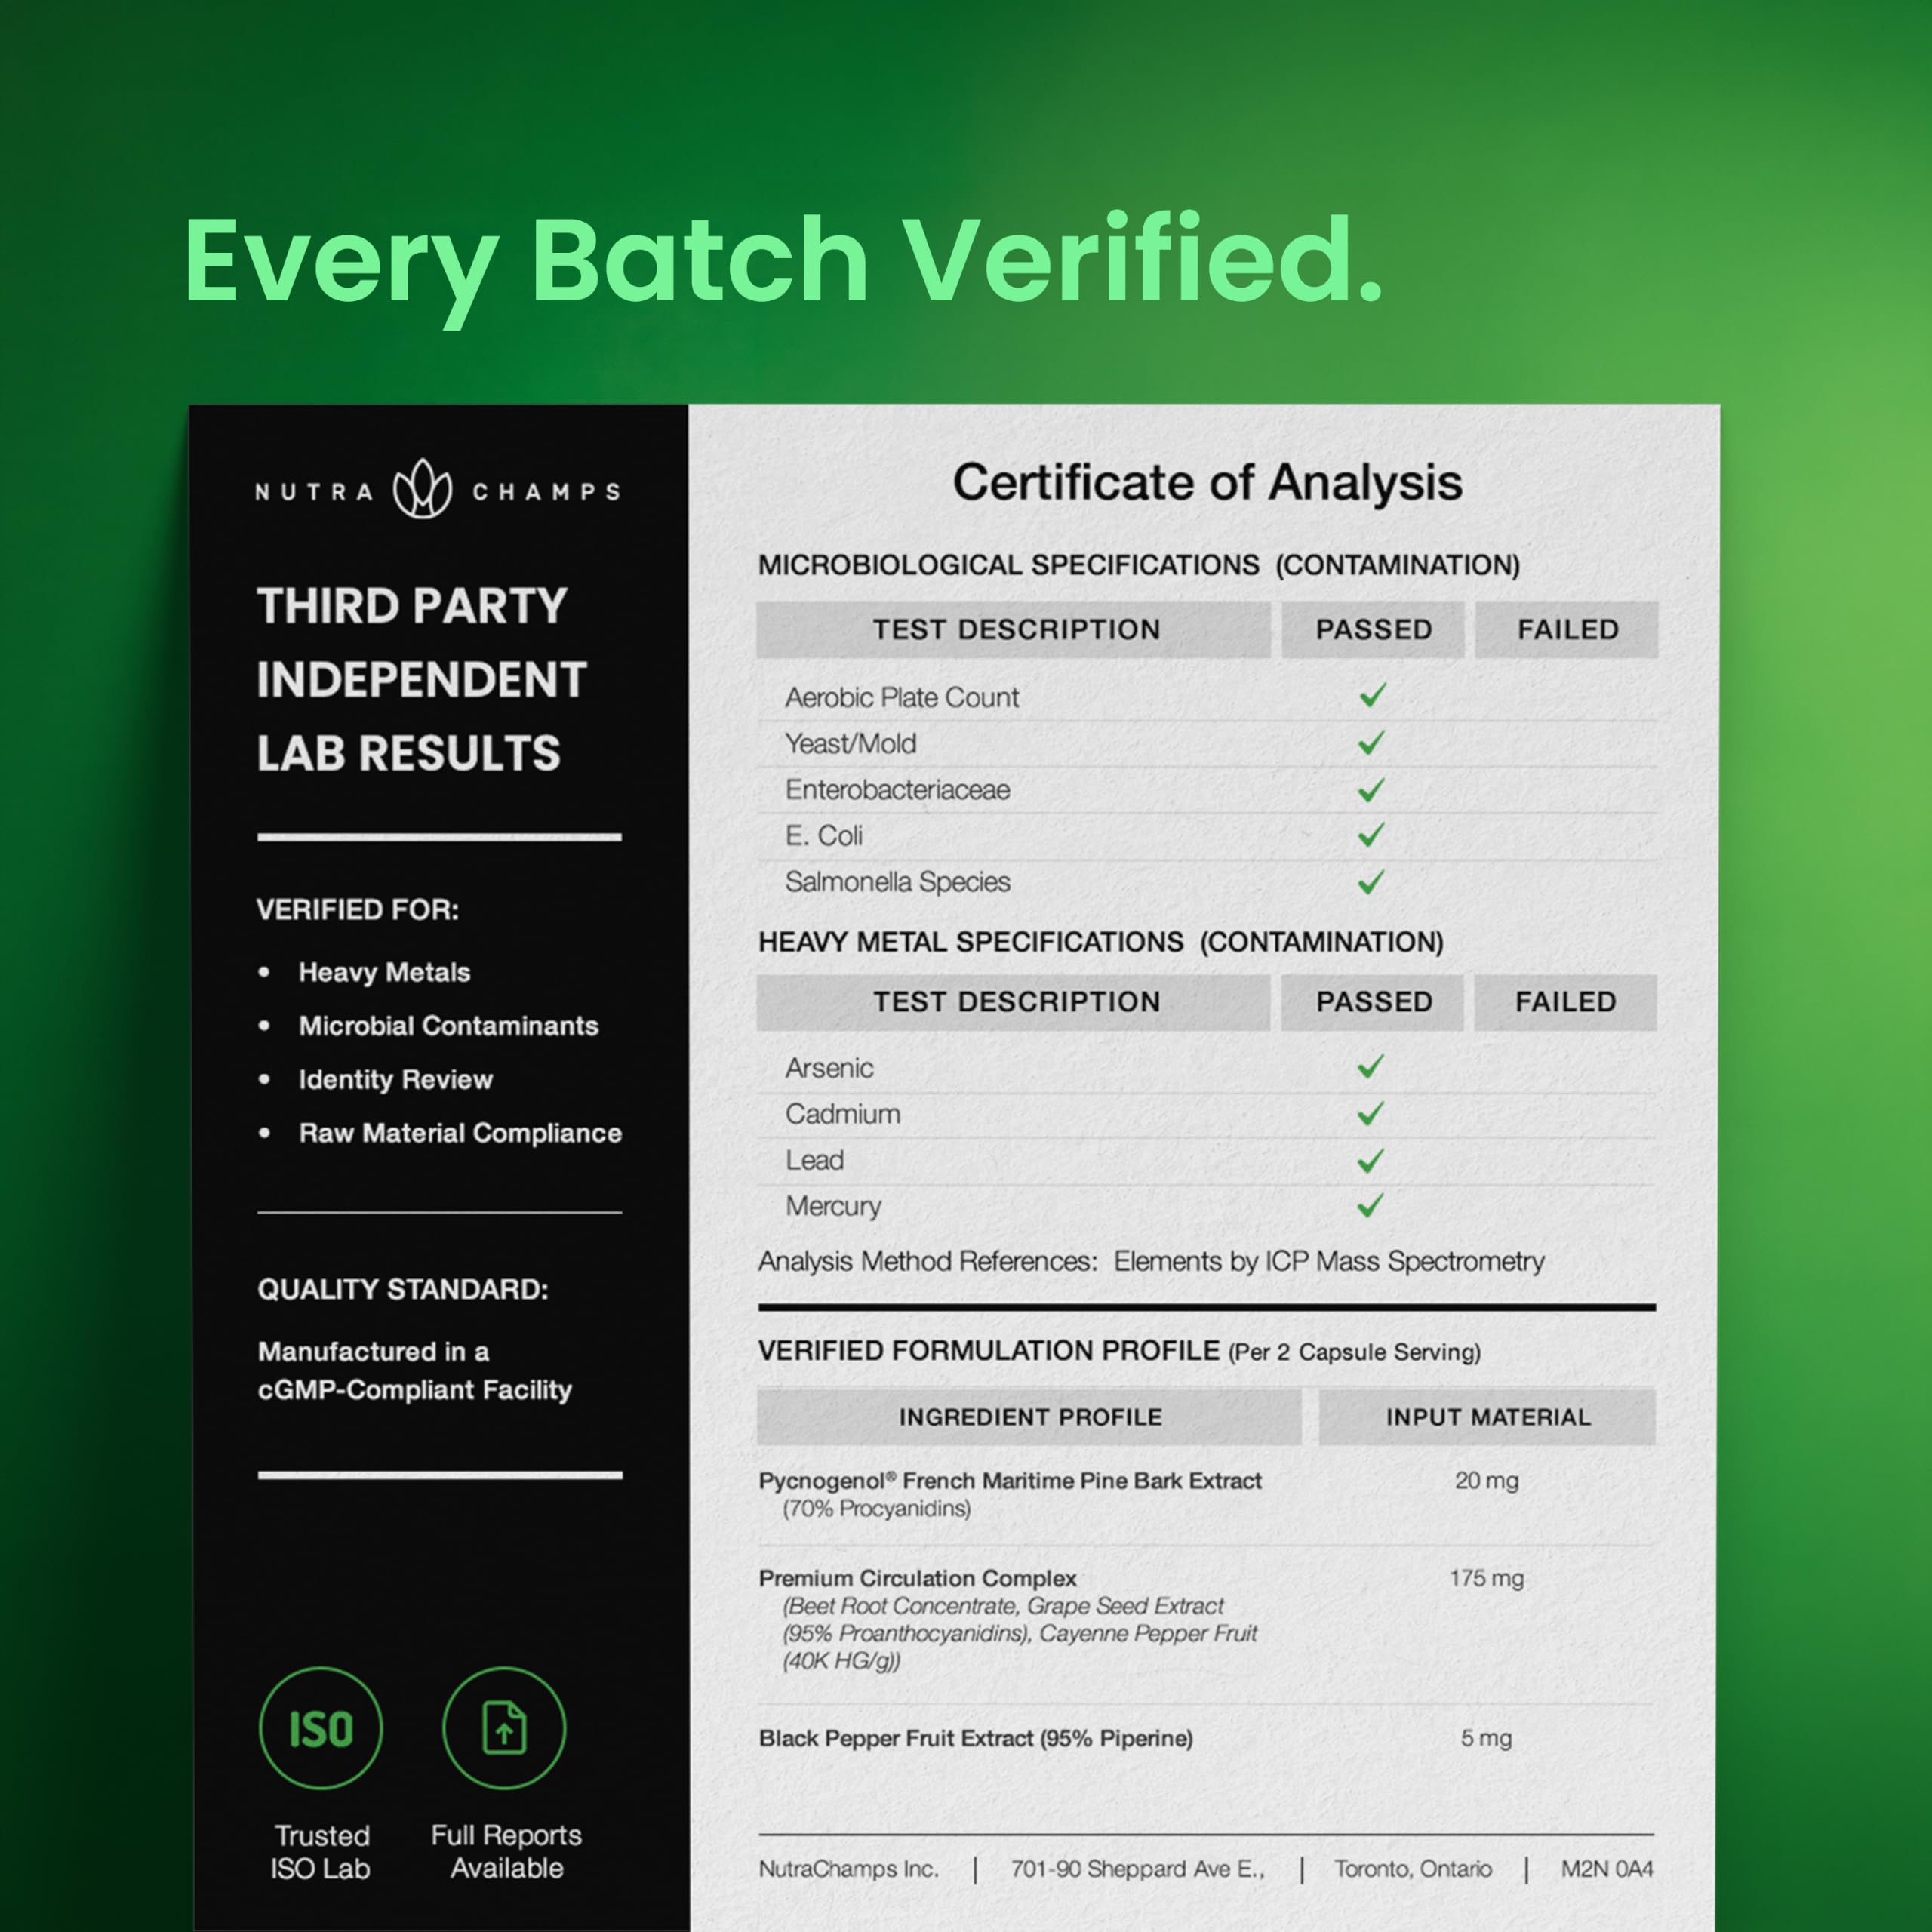This screenshot has height=1932, width=1932.
Task: Click the Lead passed checkmark
Action: 1371,1160
